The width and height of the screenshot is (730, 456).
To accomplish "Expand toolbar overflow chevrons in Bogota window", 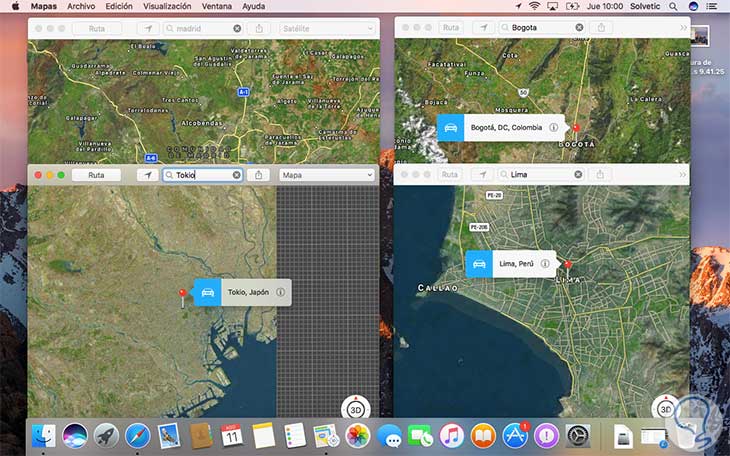I will point(683,28).
